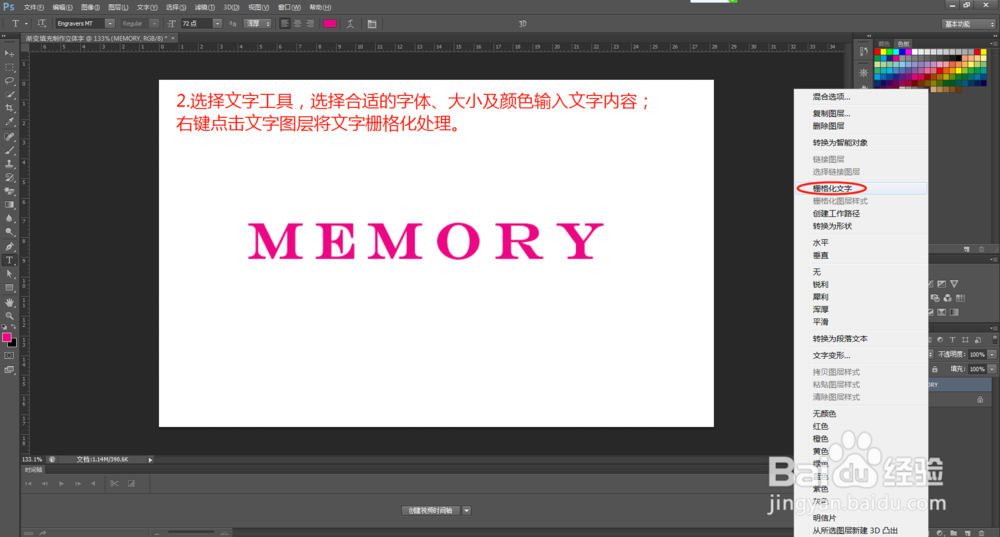The height and width of the screenshot is (537, 1000).
Task: Left align text
Action: tap(284, 24)
